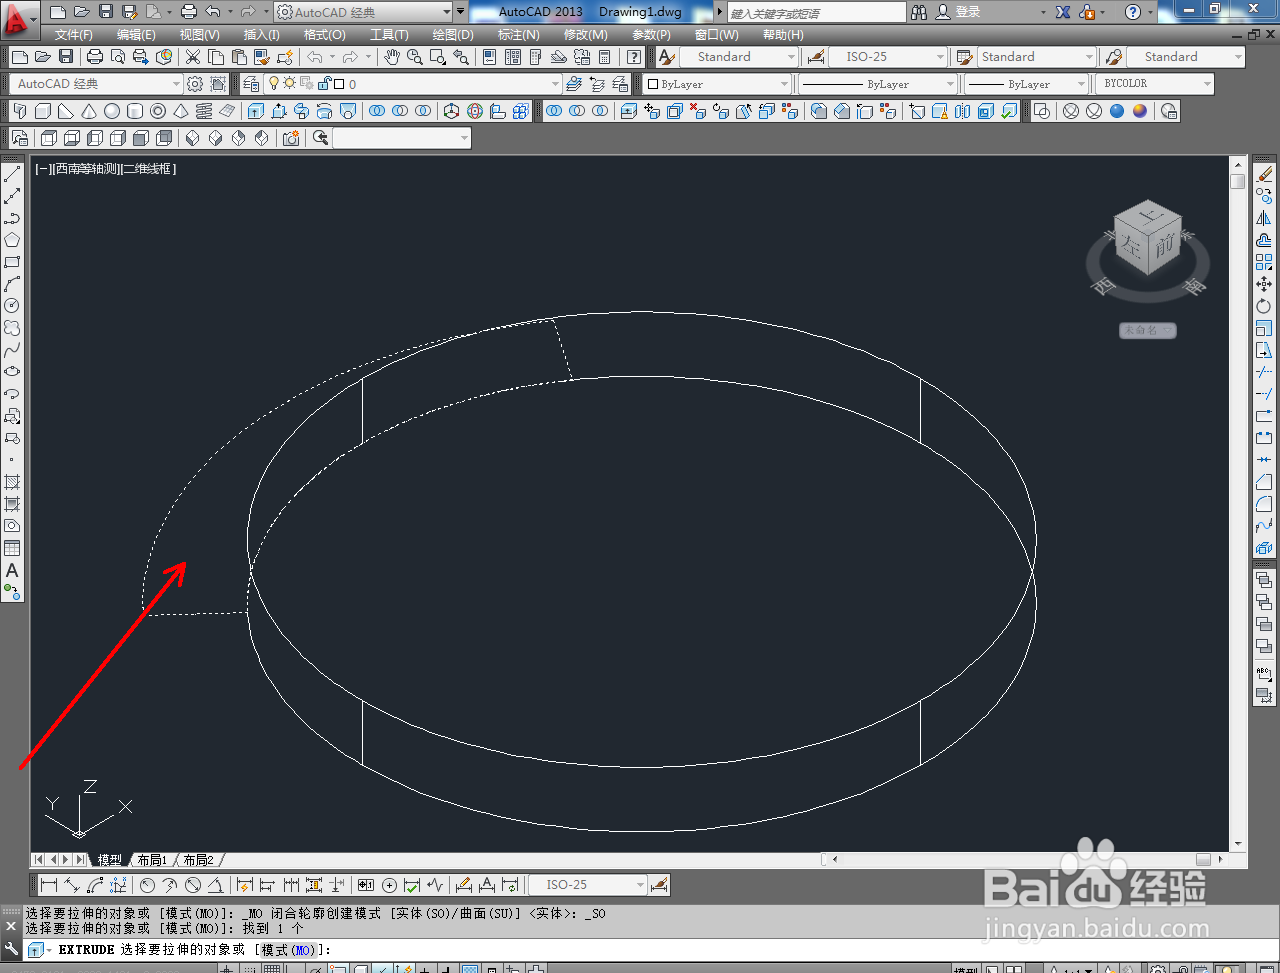The image size is (1280, 973).
Task: Open the AutoCAD Classic workspace dropdown in title bar
Action: 363,12
